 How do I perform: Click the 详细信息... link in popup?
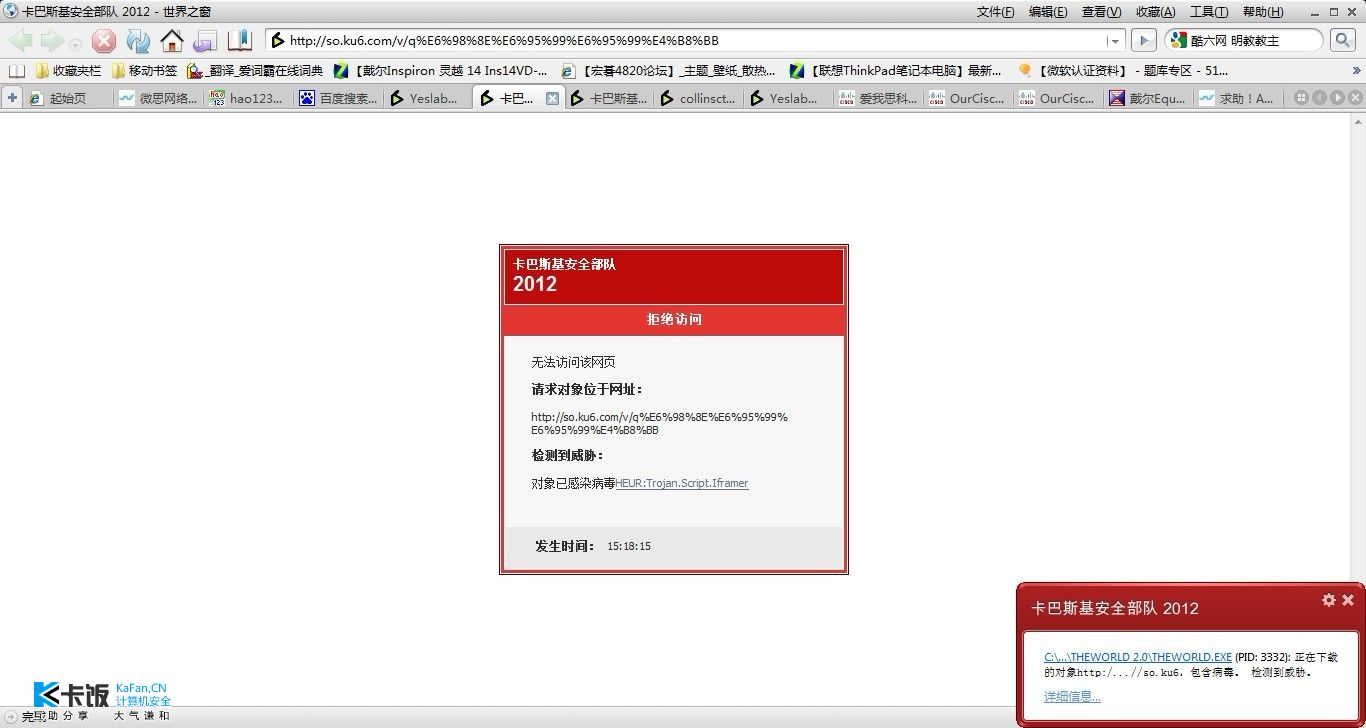click(1072, 696)
